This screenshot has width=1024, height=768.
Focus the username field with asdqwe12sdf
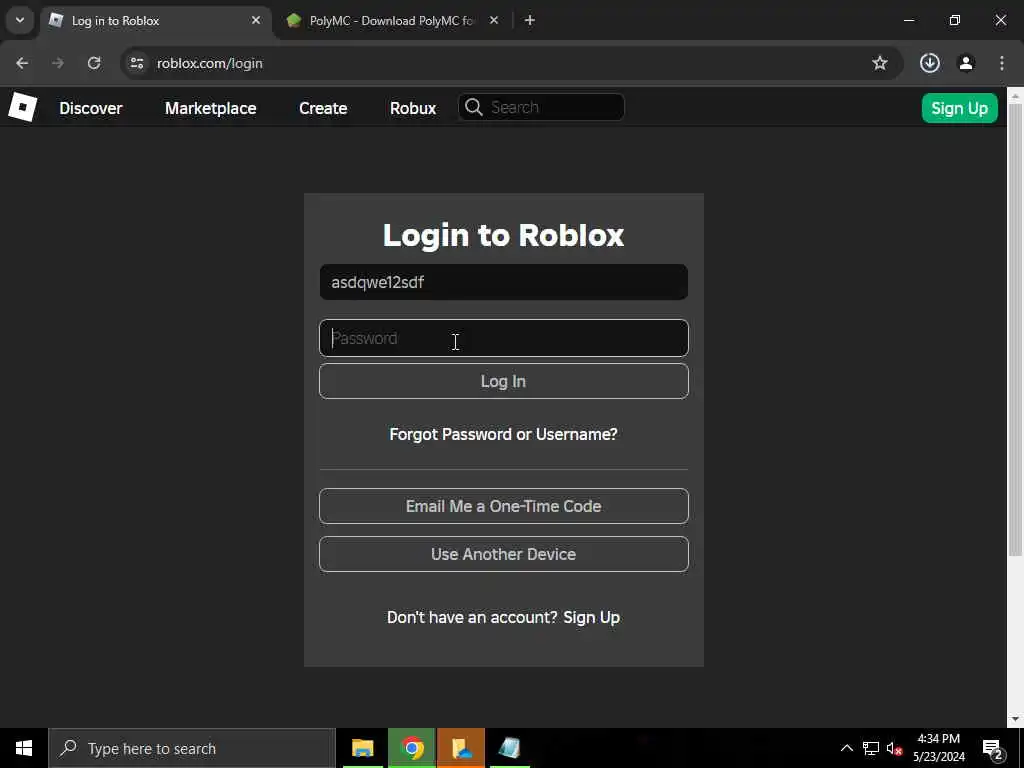click(x=504, y=282)
